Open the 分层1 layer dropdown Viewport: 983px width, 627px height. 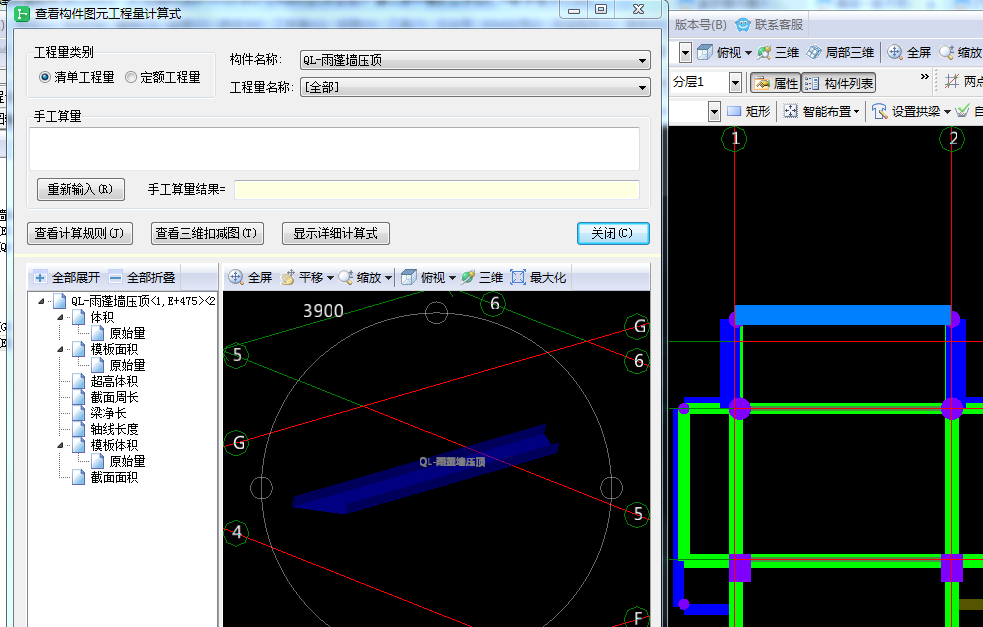coord(735,82)
